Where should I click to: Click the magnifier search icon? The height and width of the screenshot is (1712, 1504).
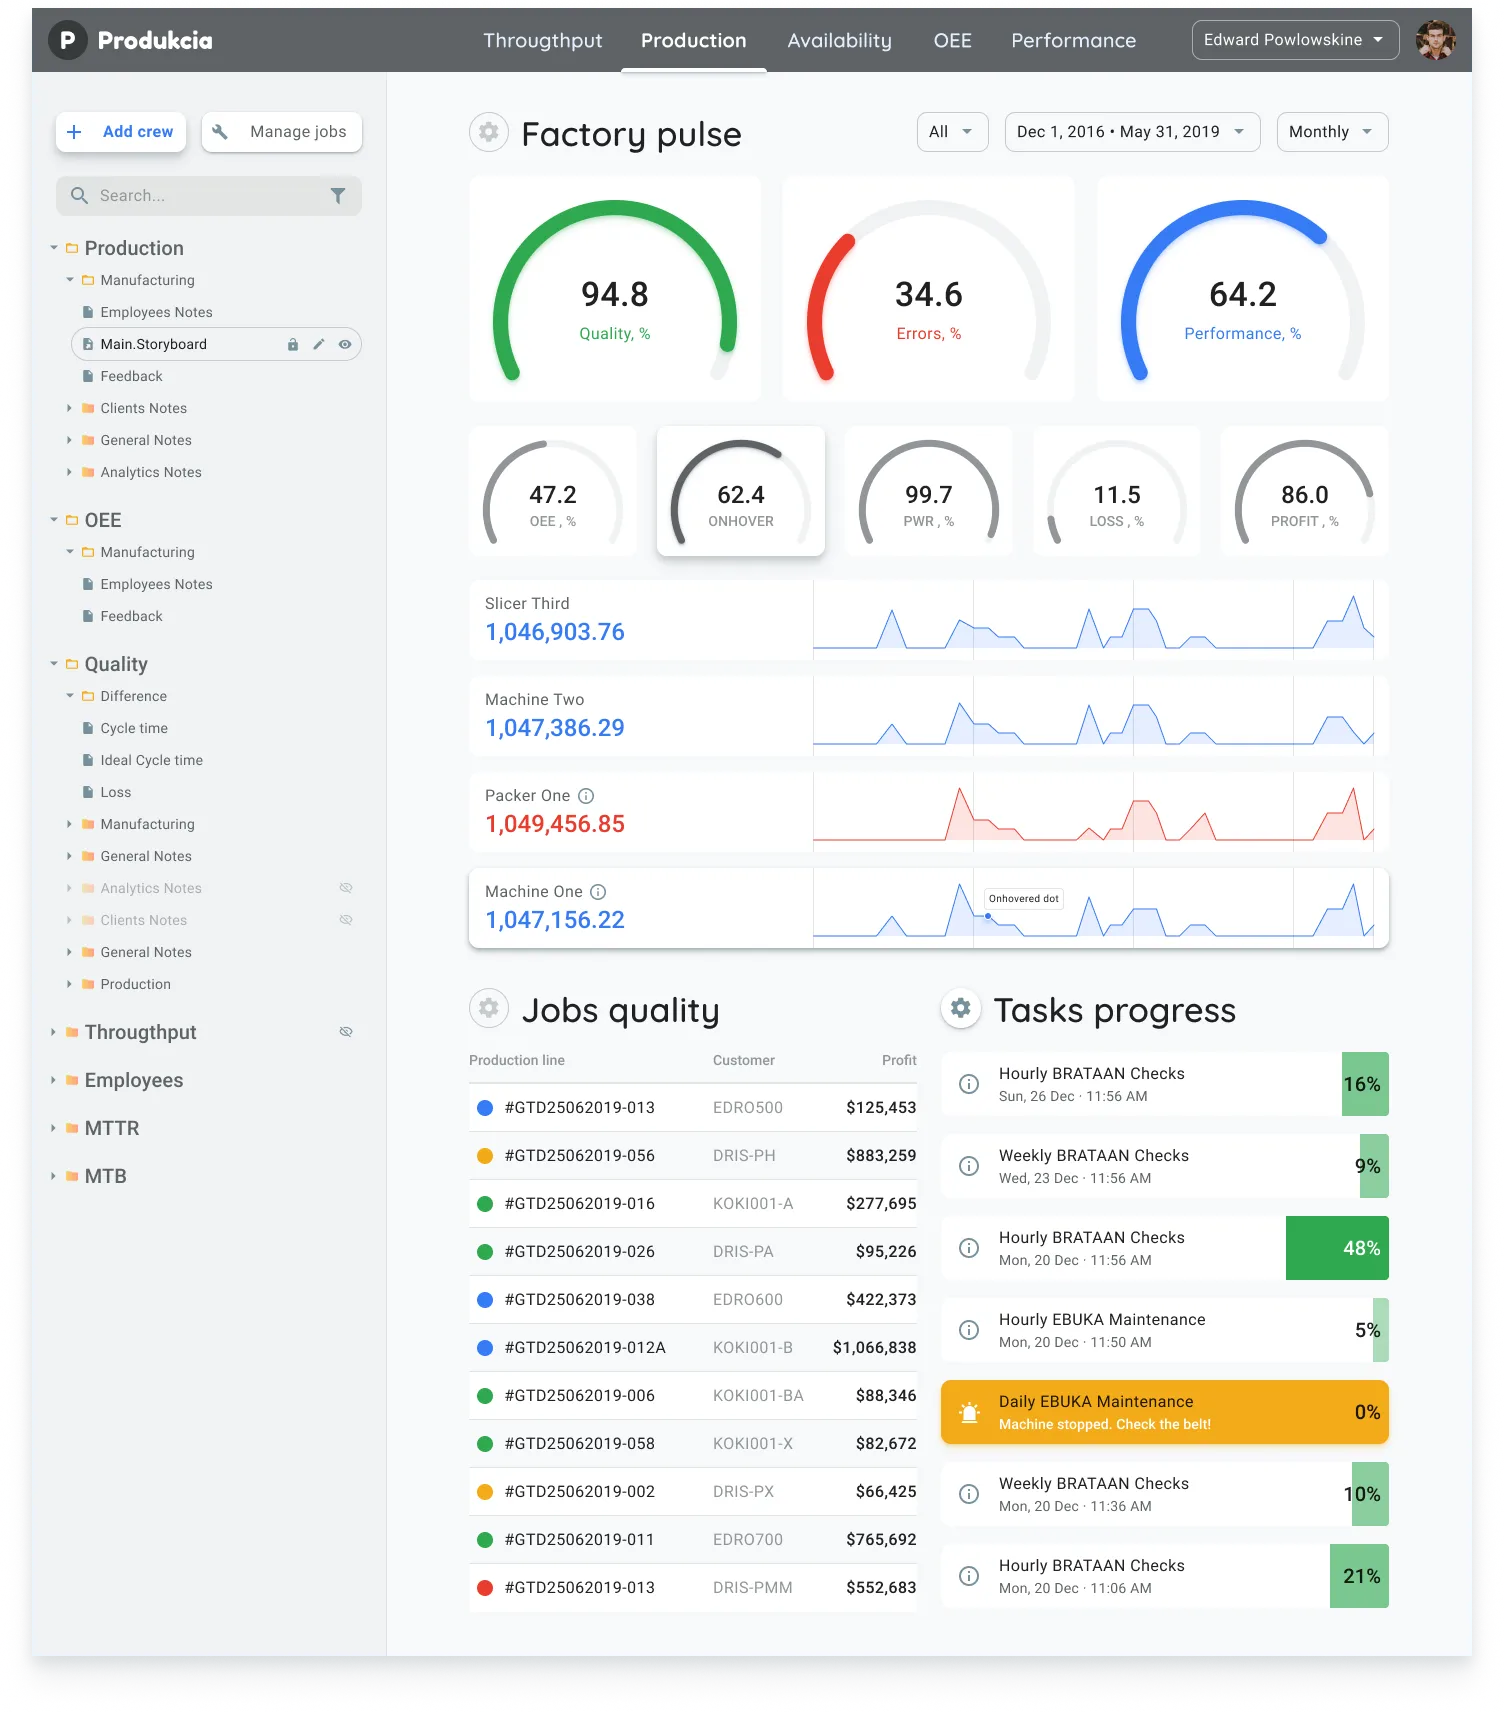79,196
